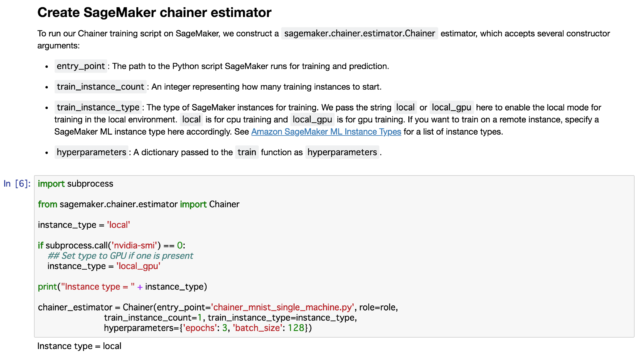
Task: Click the 'Create SageMaker chainer estimator' heading
Action: pyautogui.click(x=154, y=12)
